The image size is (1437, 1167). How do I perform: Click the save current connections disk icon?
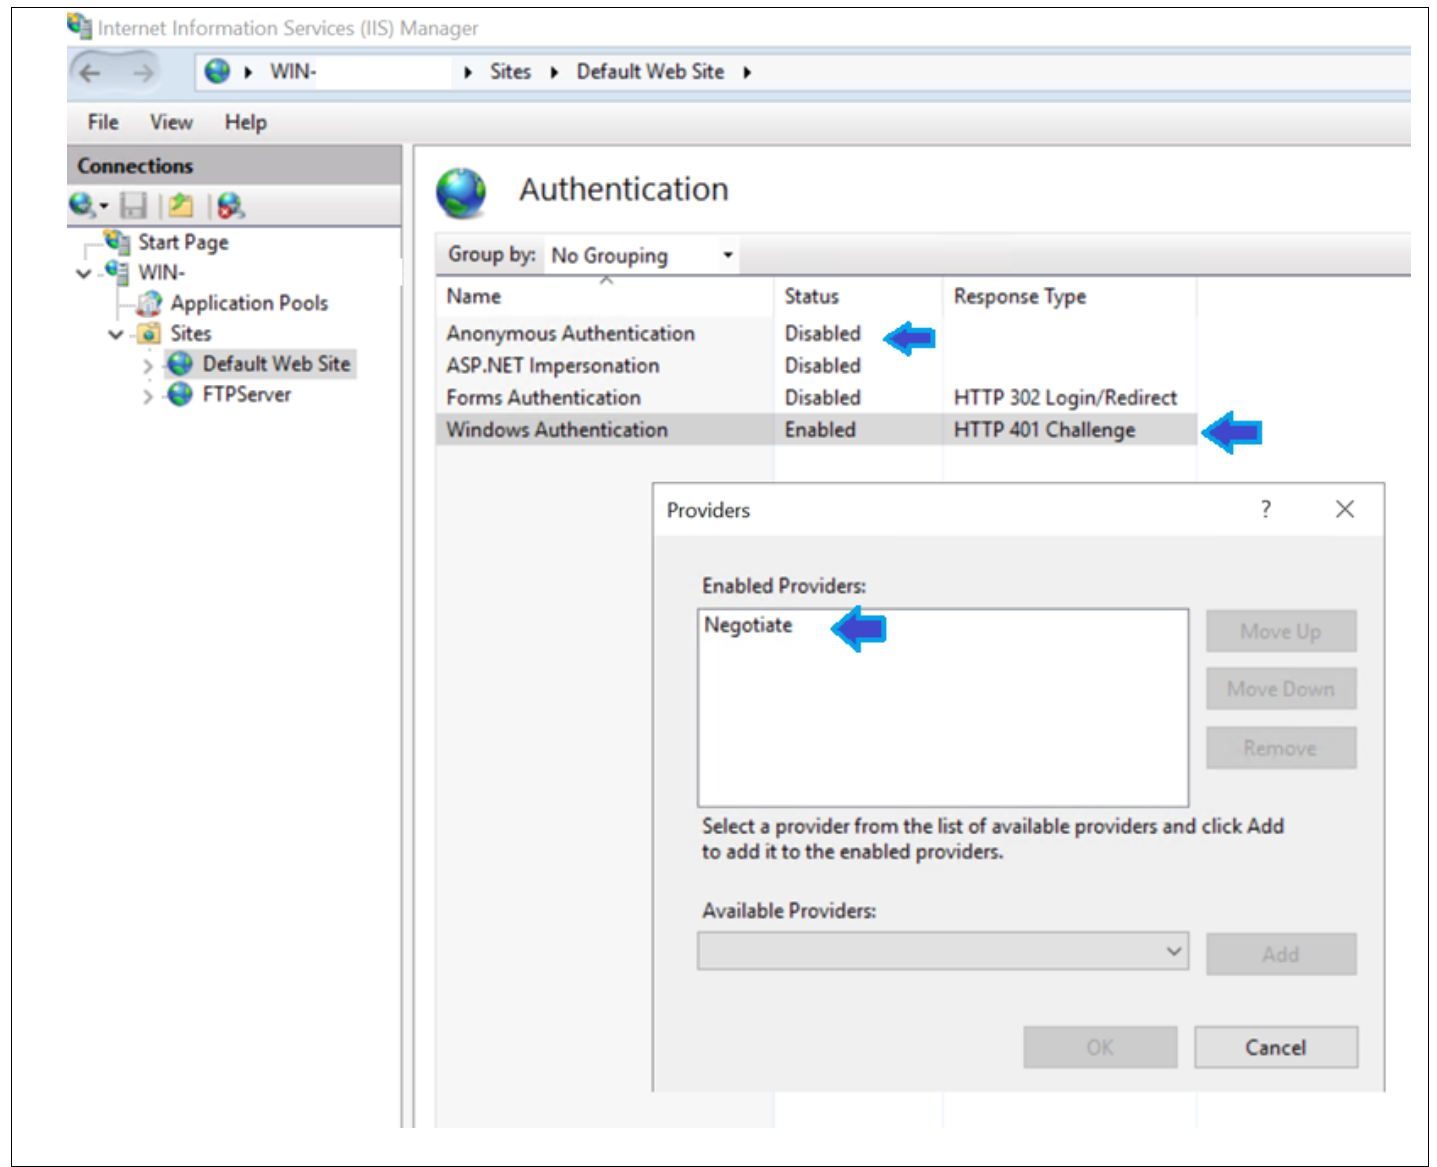pos(132,206)
